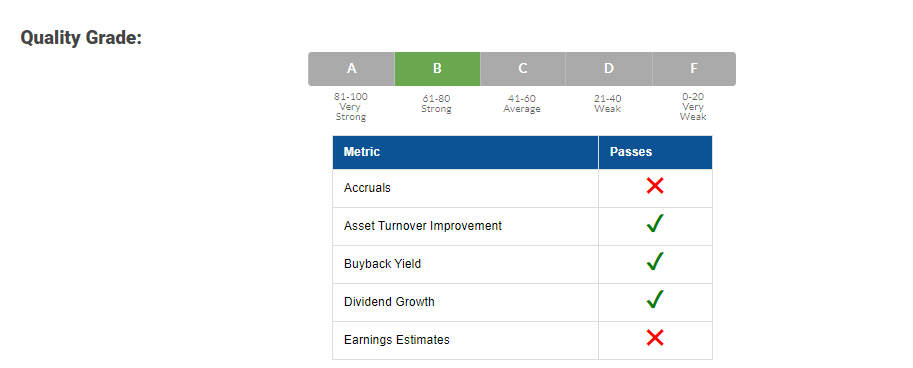Image resolution: width=913 pixels, height=368 pixels.
Task: Select the highlighted green B grade segment
Action: point(437,69)
